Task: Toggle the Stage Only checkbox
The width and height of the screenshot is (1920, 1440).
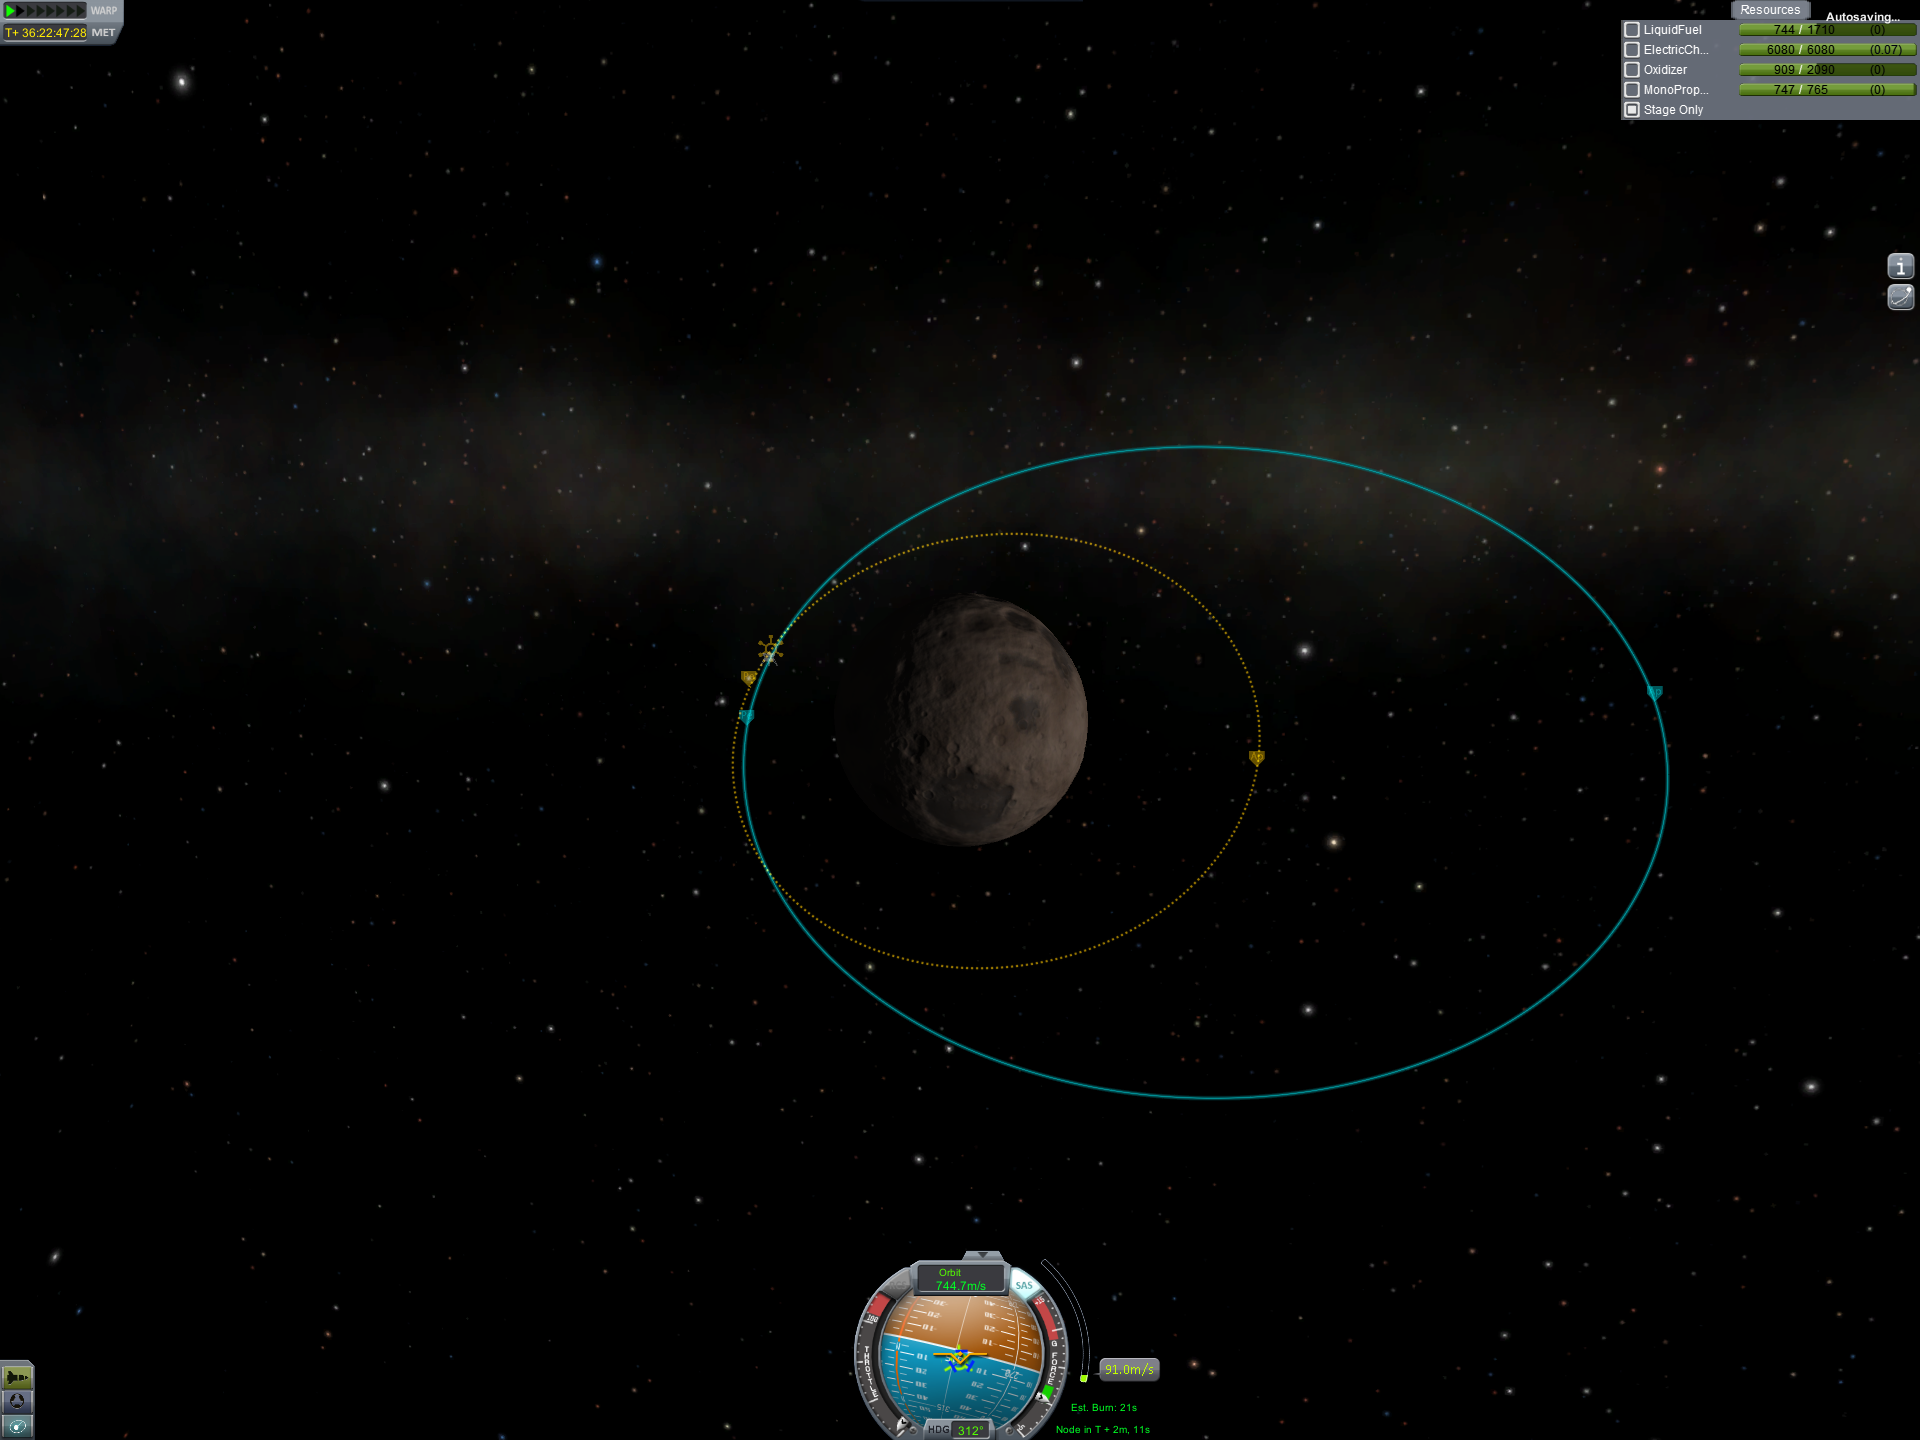Action: [x=1632, y=110]
